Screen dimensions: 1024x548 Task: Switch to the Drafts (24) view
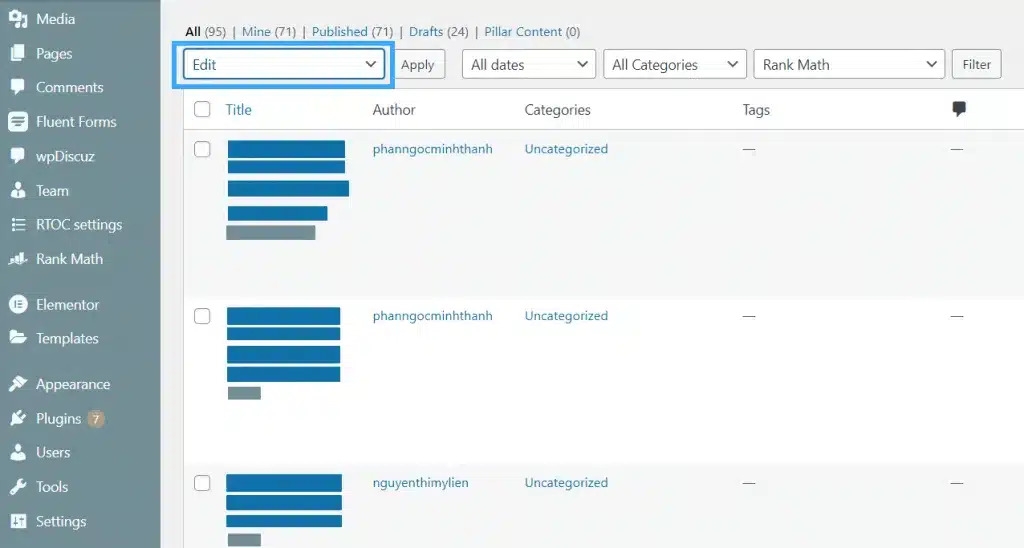click(x=438, y=31)
